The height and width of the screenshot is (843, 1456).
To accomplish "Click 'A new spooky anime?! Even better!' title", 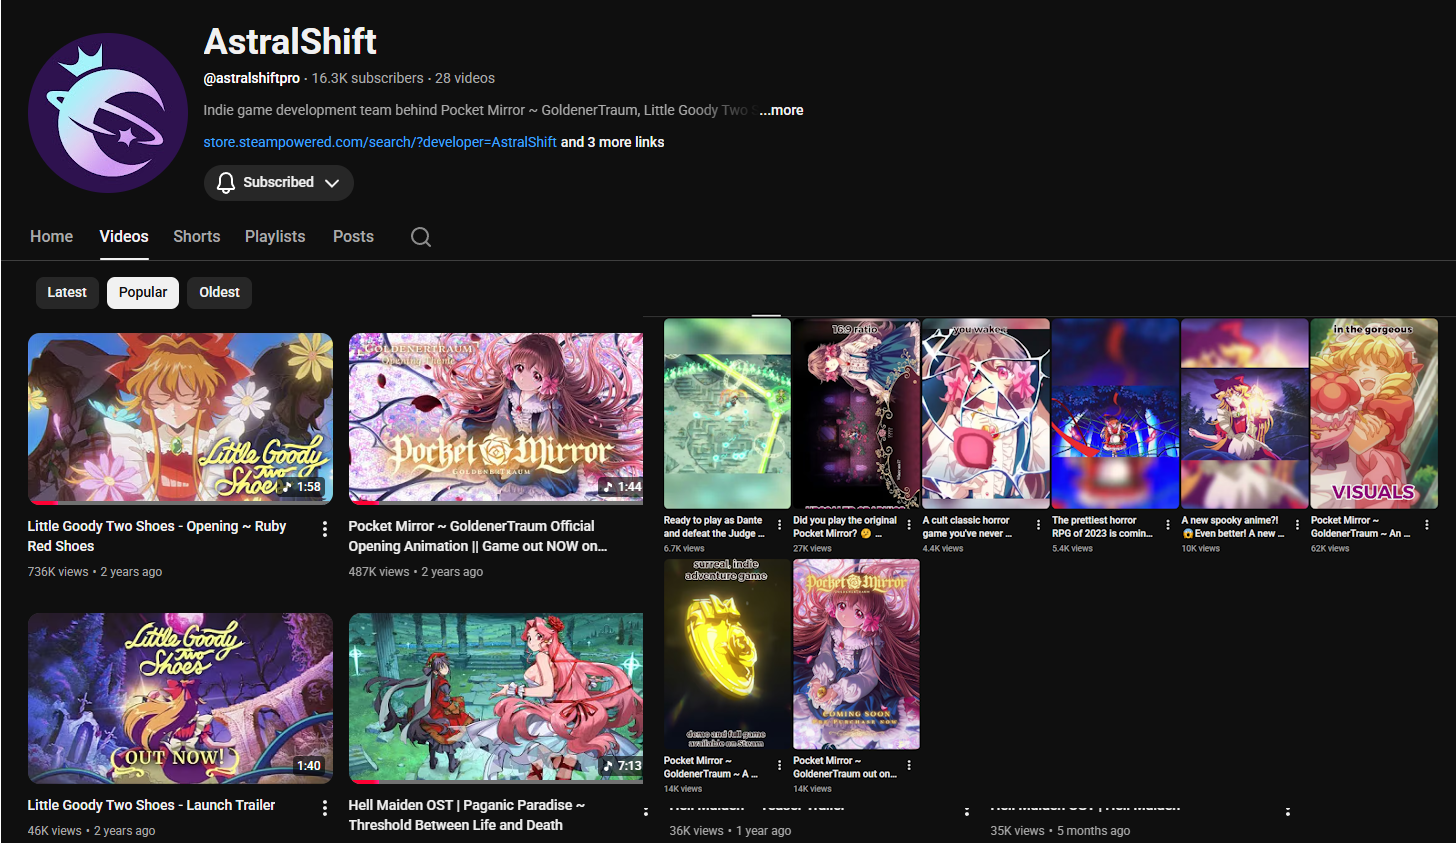I will coord(1233,527).
